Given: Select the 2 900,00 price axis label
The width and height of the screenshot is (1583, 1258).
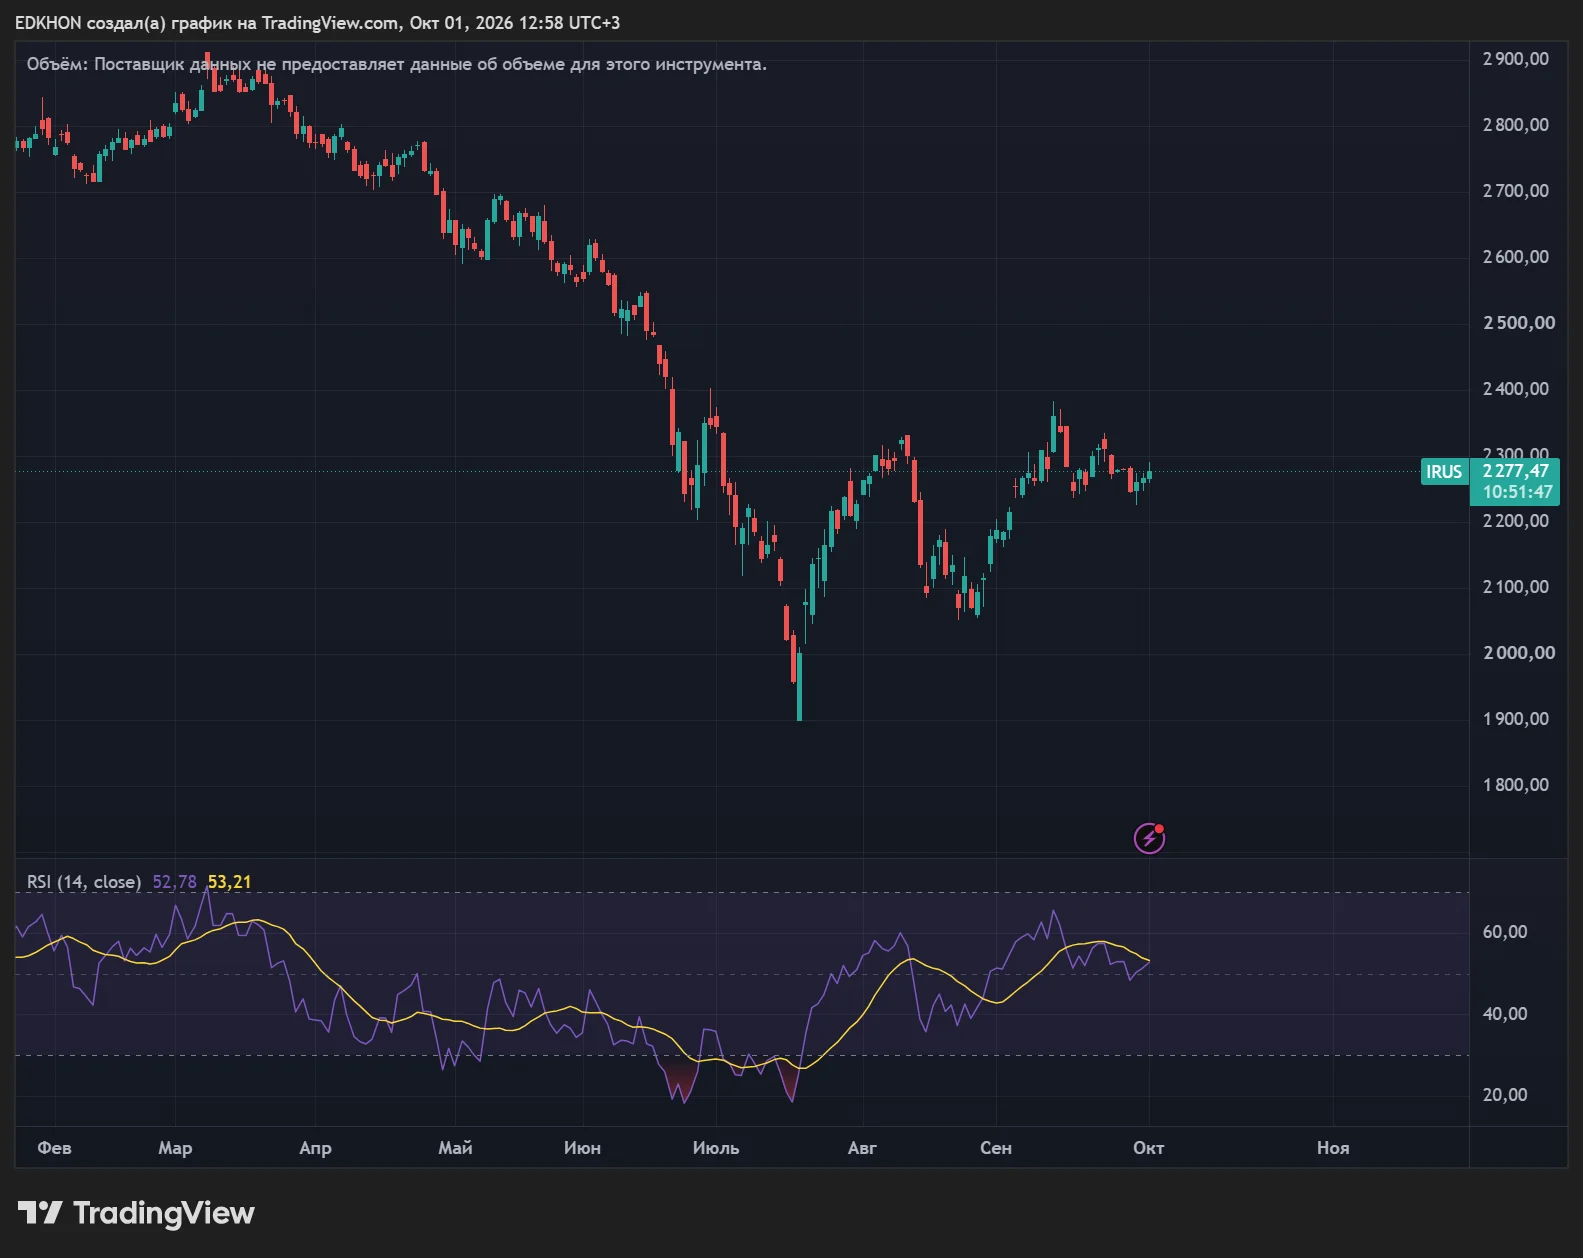Looking at the screenshot, I should click(x=1516, y=59).
